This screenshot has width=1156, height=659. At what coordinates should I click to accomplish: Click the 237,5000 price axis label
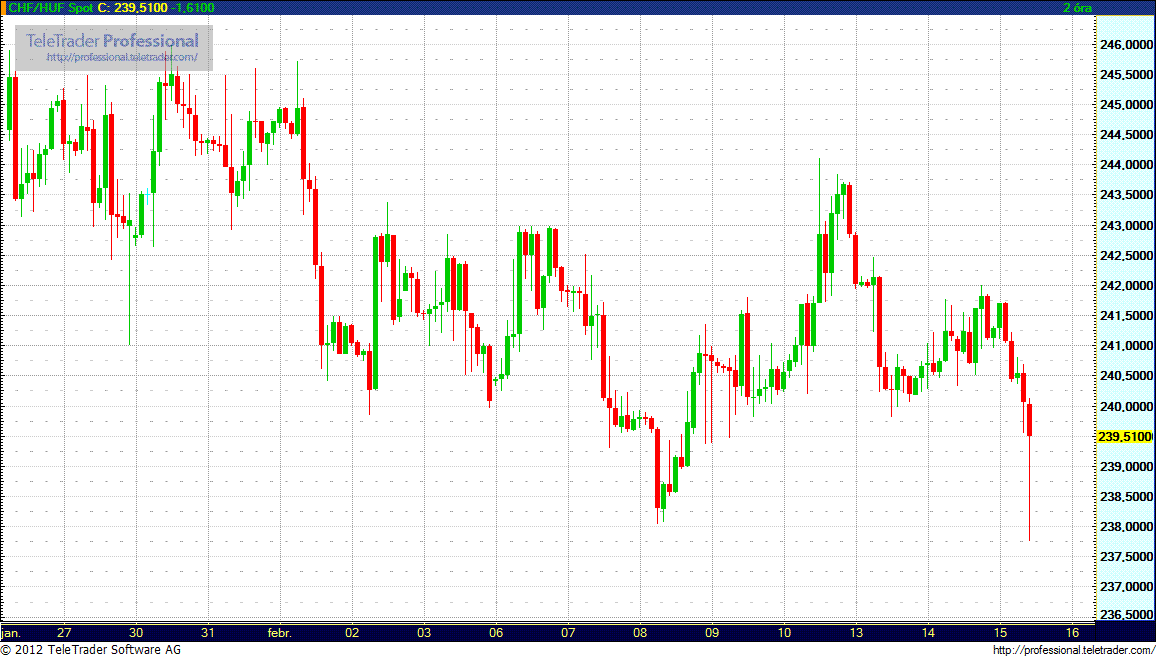(x=1125, y=557)
